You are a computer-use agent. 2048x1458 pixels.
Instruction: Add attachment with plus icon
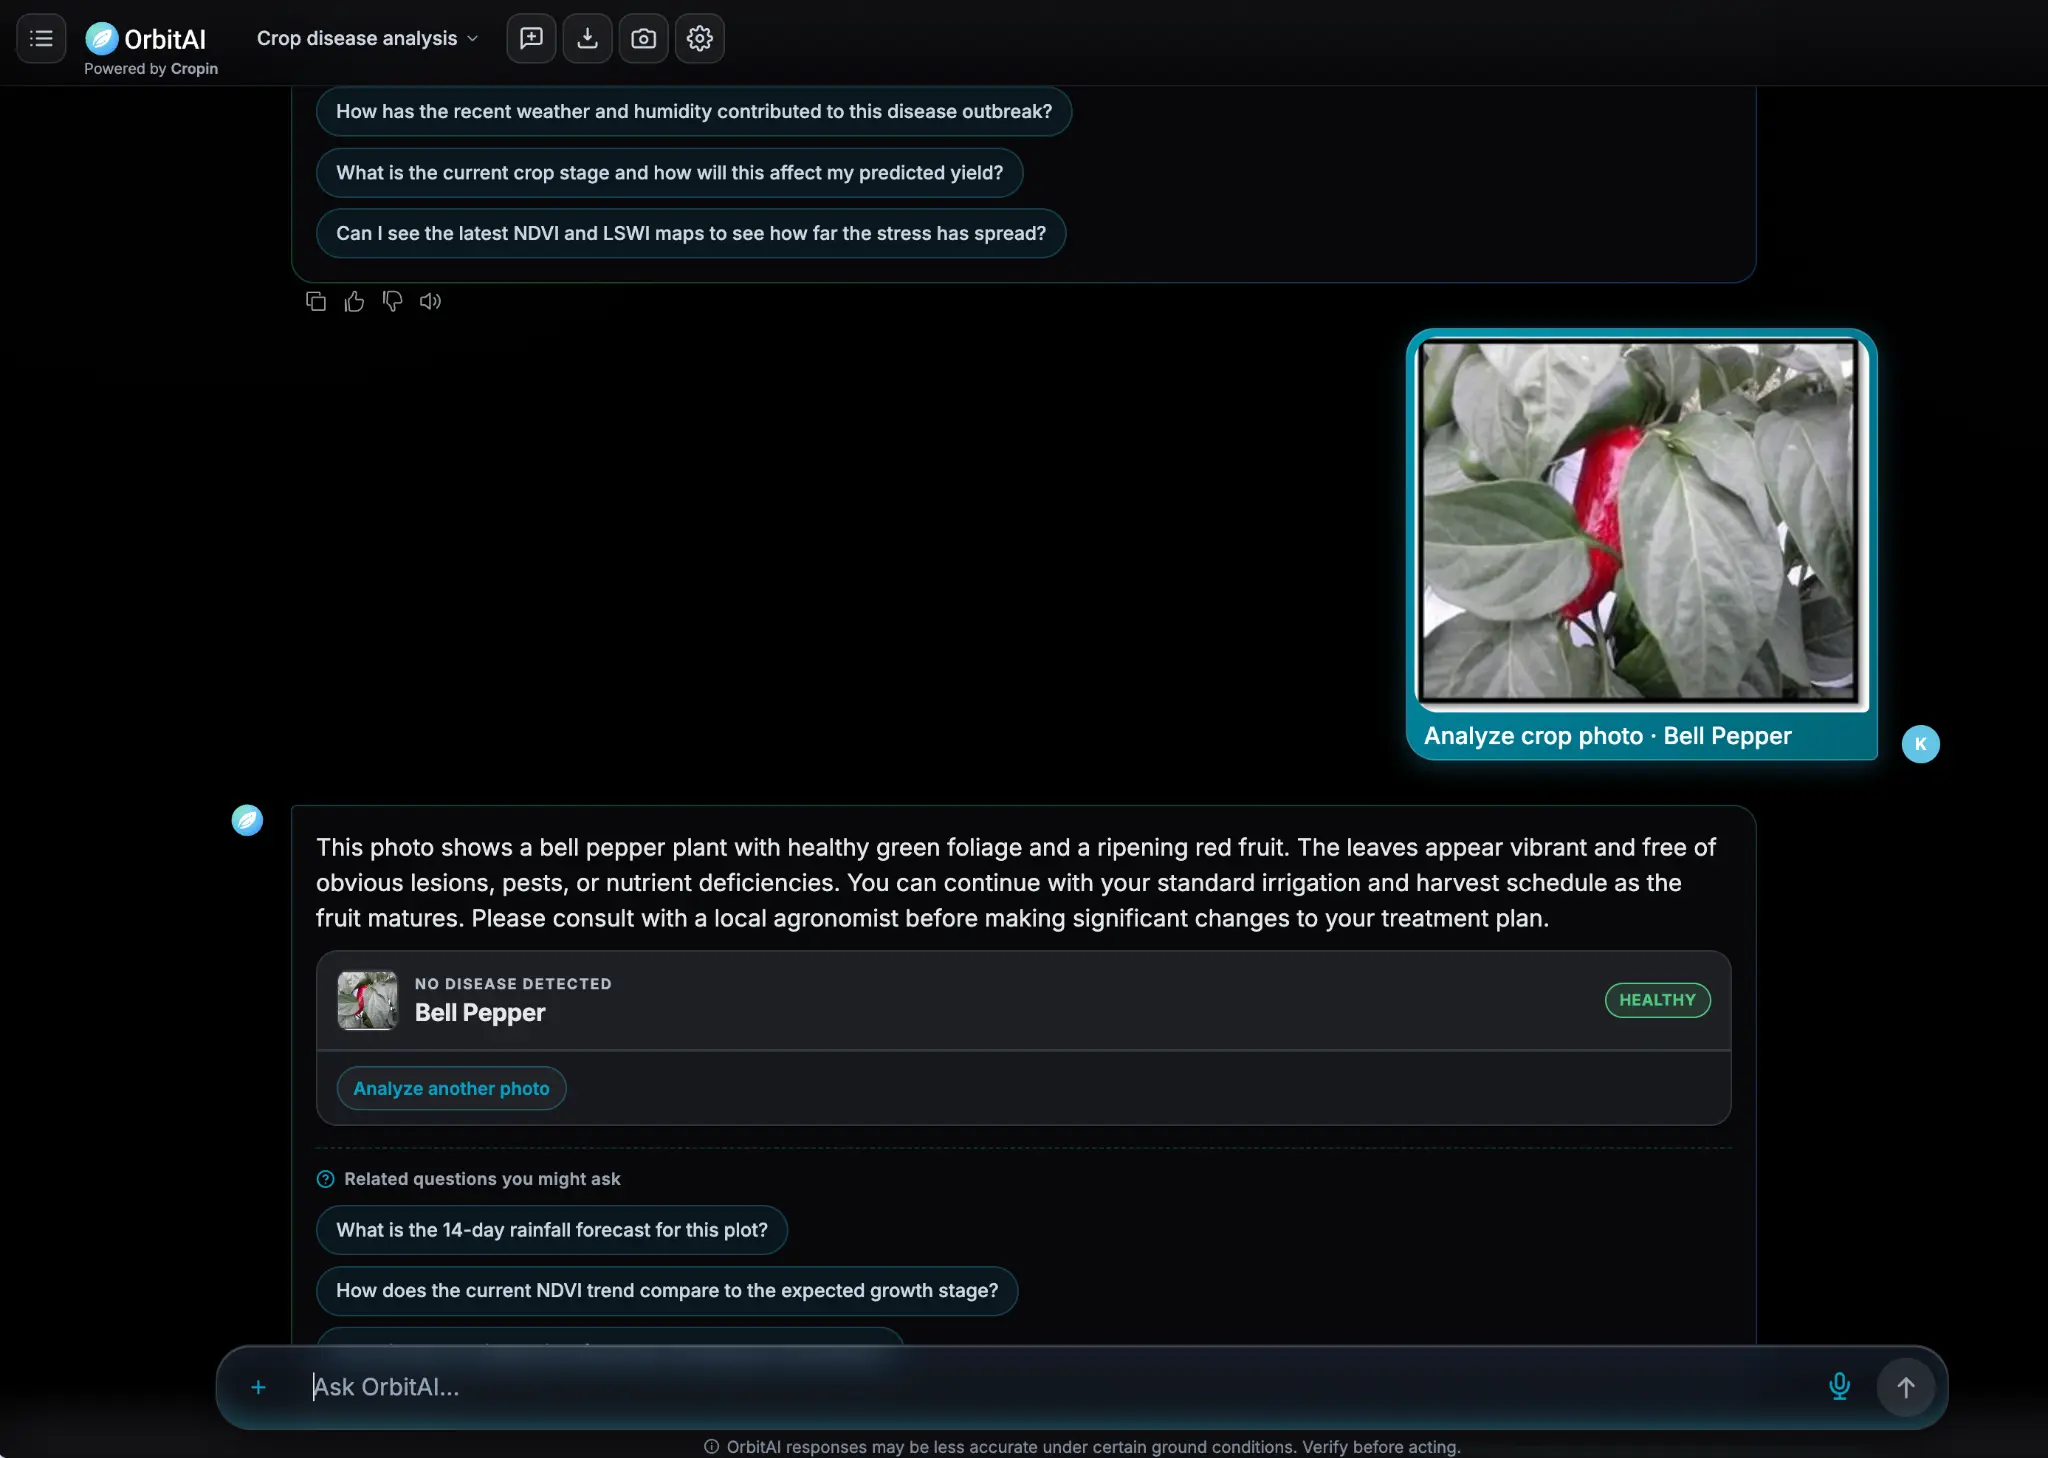tap(258, 1387)
